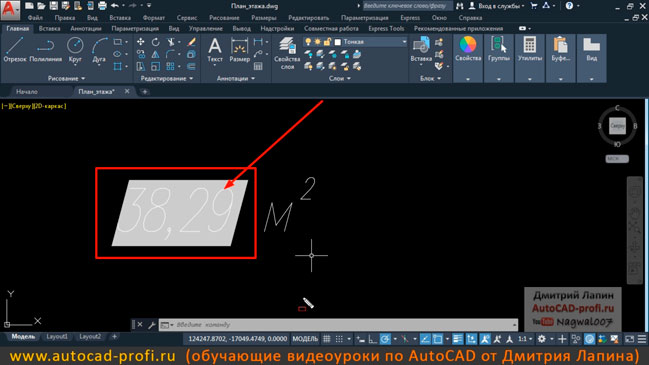Open the Формат menu
Image resolution: width=649 pixels, height=365 pixels.
click(x=154, y=18)
